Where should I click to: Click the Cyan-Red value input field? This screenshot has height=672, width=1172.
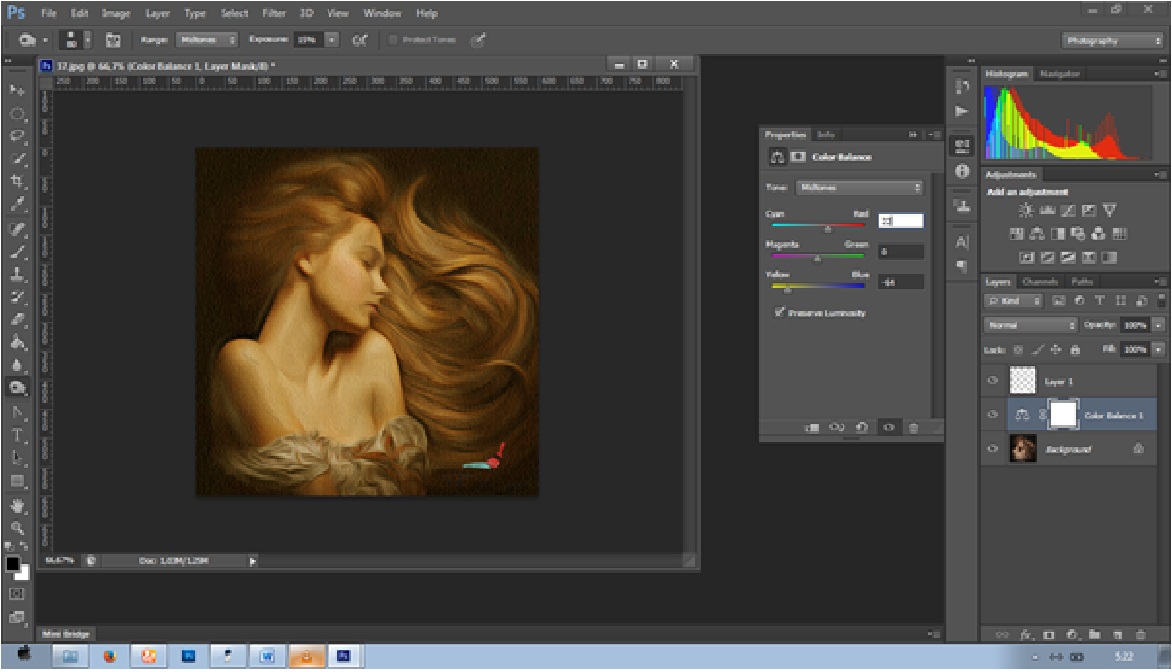click(900, 221)
